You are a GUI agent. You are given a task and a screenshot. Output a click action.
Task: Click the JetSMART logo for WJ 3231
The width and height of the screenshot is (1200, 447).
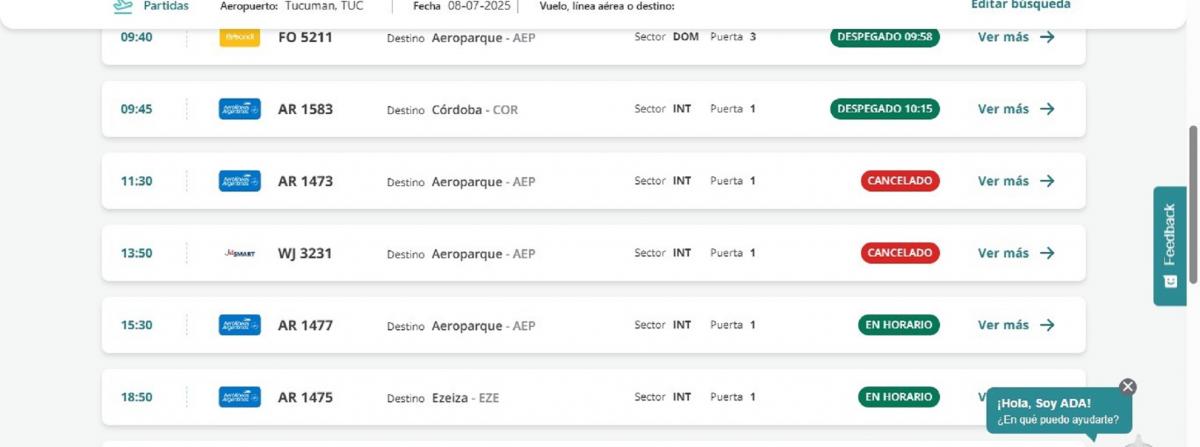[x=239, y=253]
